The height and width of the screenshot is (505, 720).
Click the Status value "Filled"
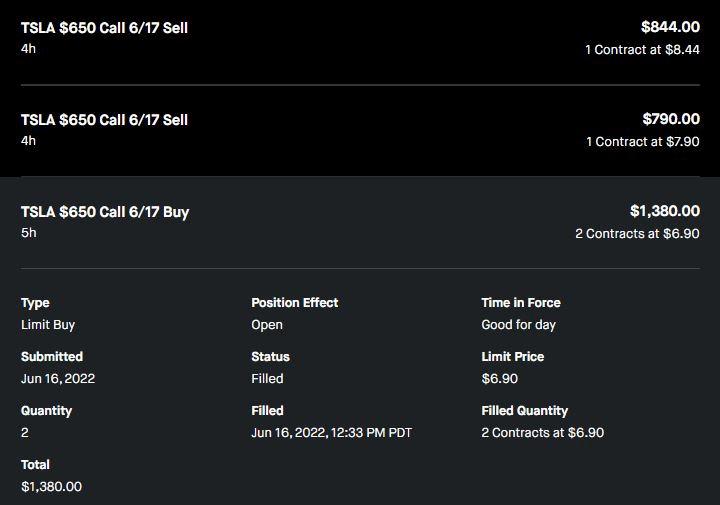[x=267, y=379]
